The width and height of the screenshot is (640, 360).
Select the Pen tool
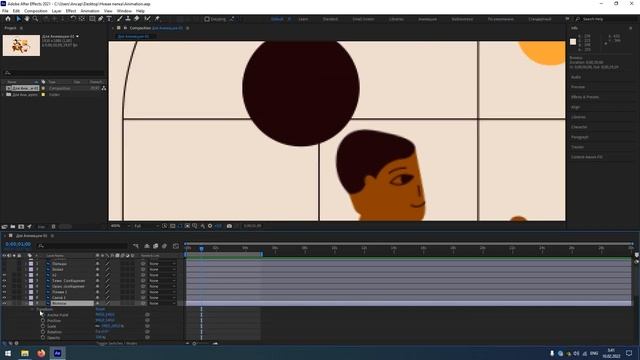pyautogui.click(x=101, y=19)
